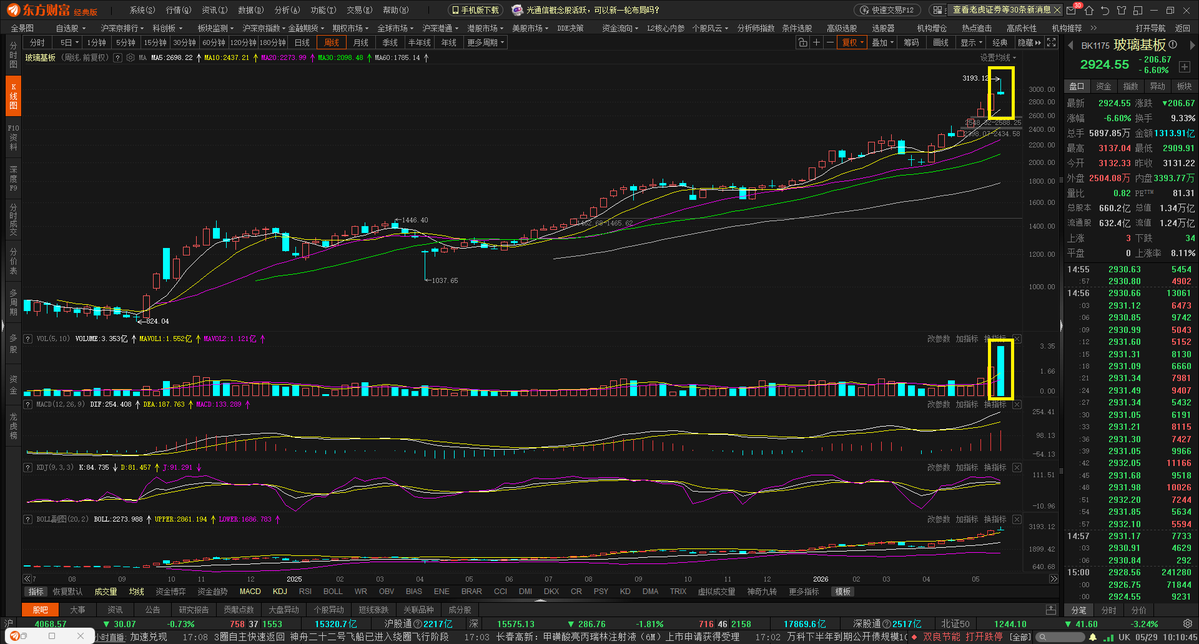Toggle the MACD indicator in indicator bar
This screenshot has width=1199, height=644.
click(250, 591)
